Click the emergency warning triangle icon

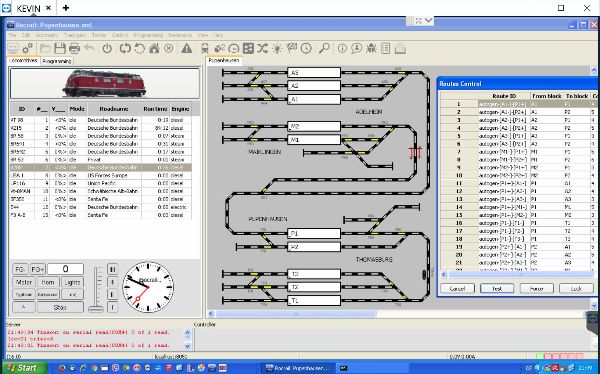186,49
